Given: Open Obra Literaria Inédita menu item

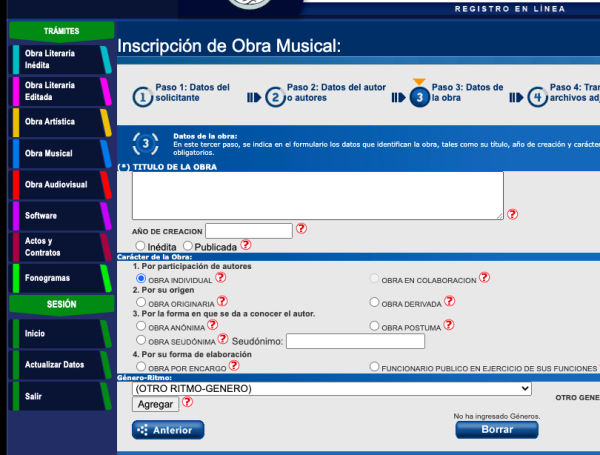Looking at the screenshot, I should tap(61, 59).
